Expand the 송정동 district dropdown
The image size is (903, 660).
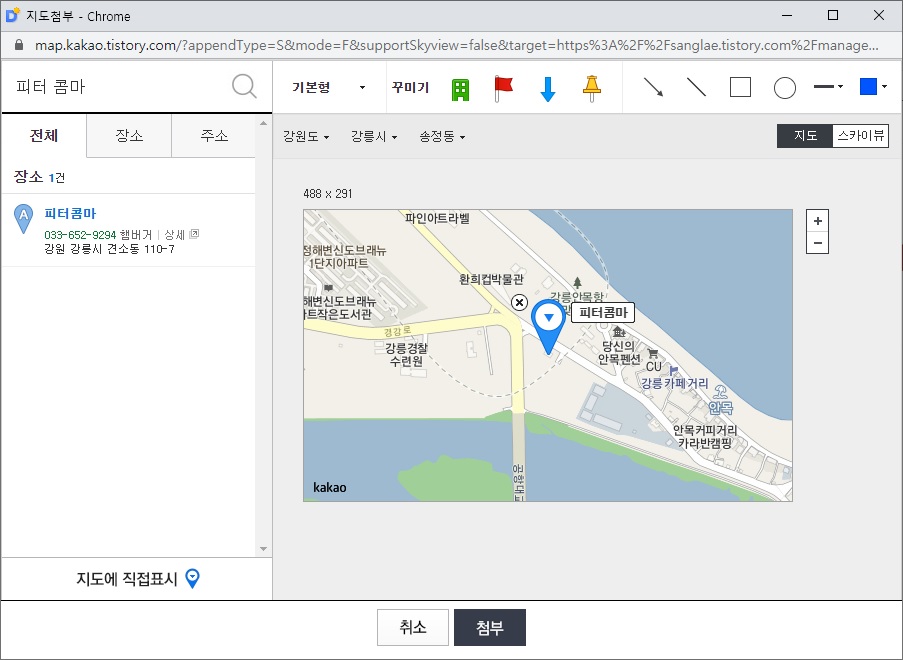[x=442, y=136]
